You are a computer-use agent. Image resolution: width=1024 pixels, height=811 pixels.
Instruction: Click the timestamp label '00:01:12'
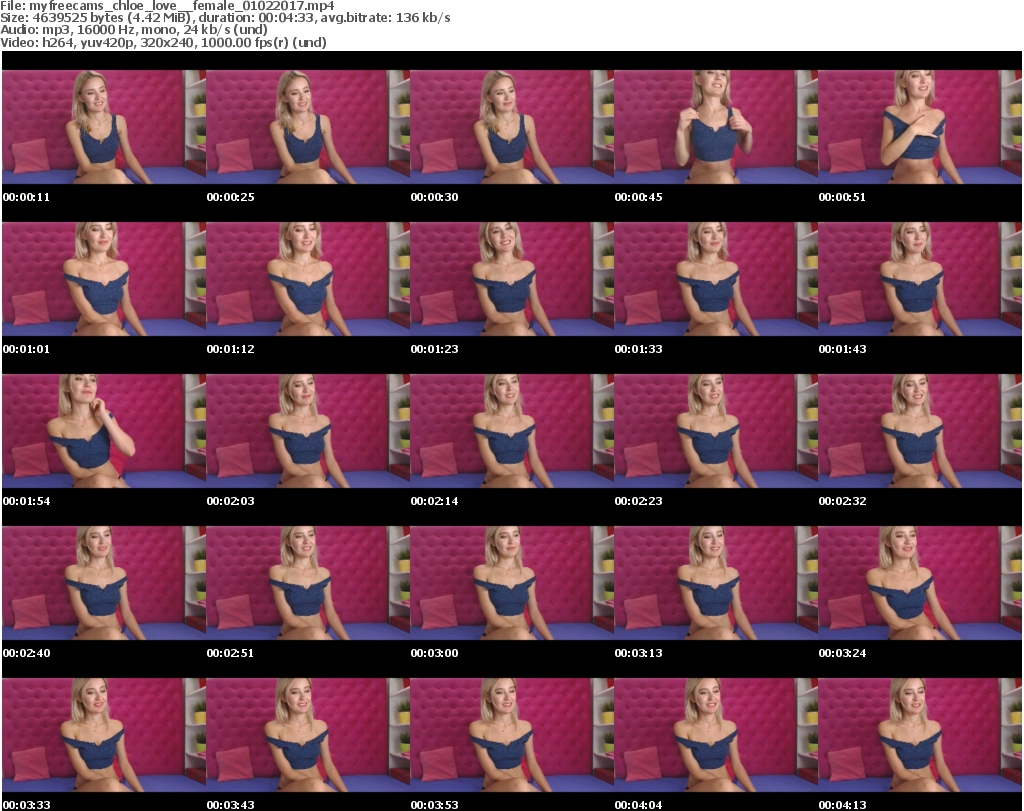(231, 349)
